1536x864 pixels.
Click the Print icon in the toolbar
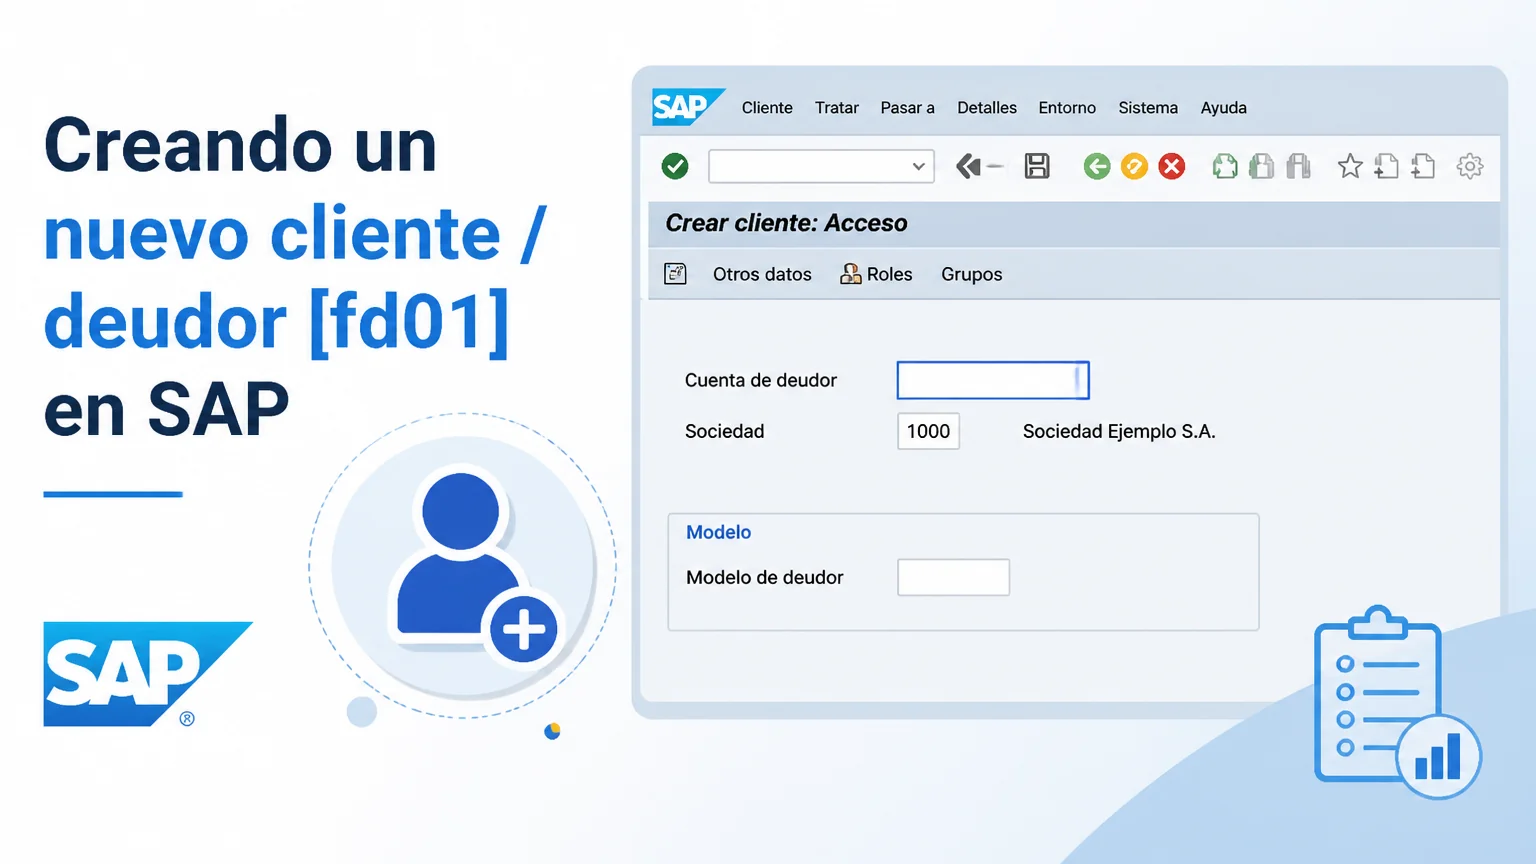pyautogui.click(x=1225, y=166)
